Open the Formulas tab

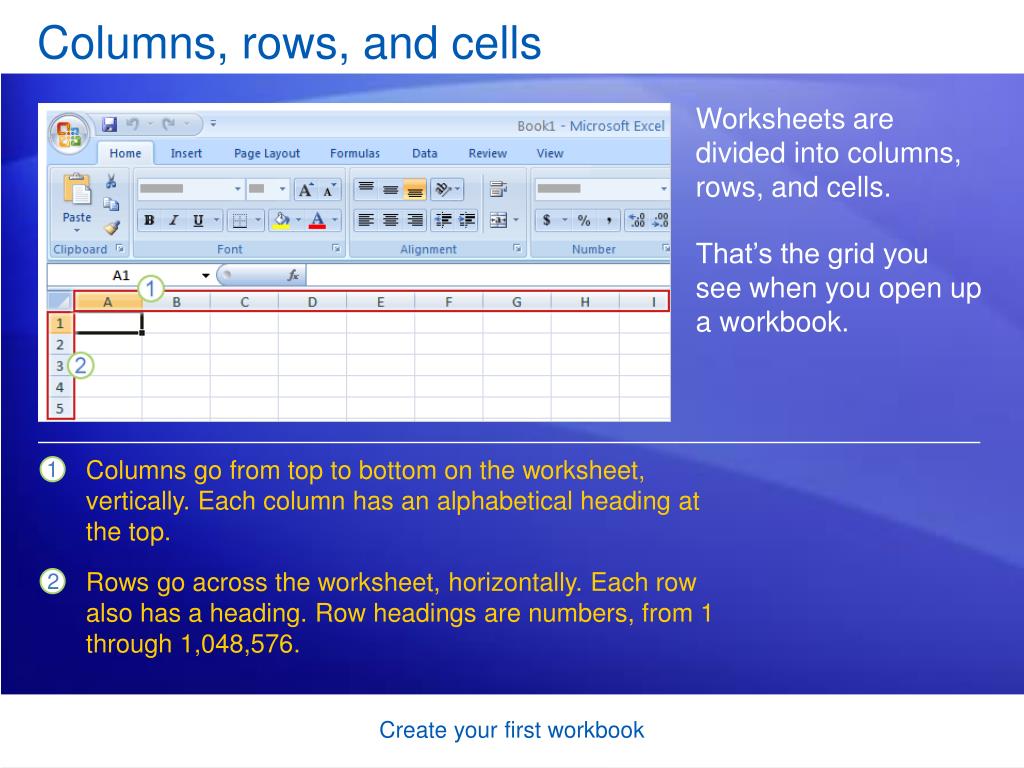tap(355, 153)
